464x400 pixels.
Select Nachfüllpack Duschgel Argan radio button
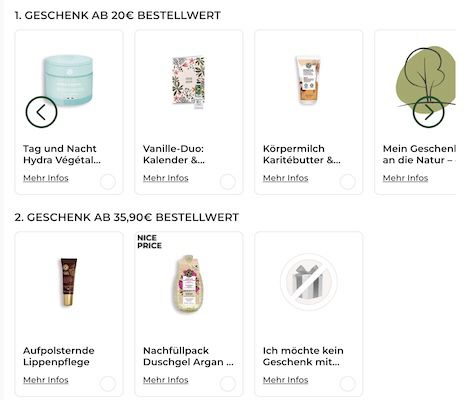click(x=228, y=384)
